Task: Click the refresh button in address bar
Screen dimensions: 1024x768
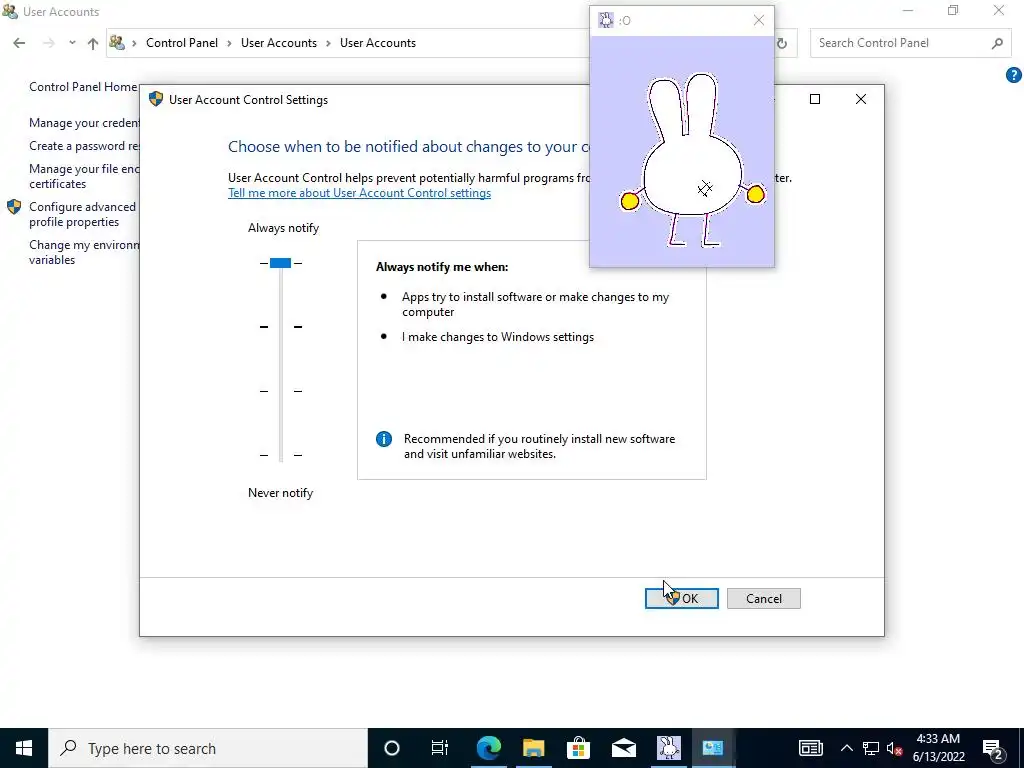Action: coord(782,44)
